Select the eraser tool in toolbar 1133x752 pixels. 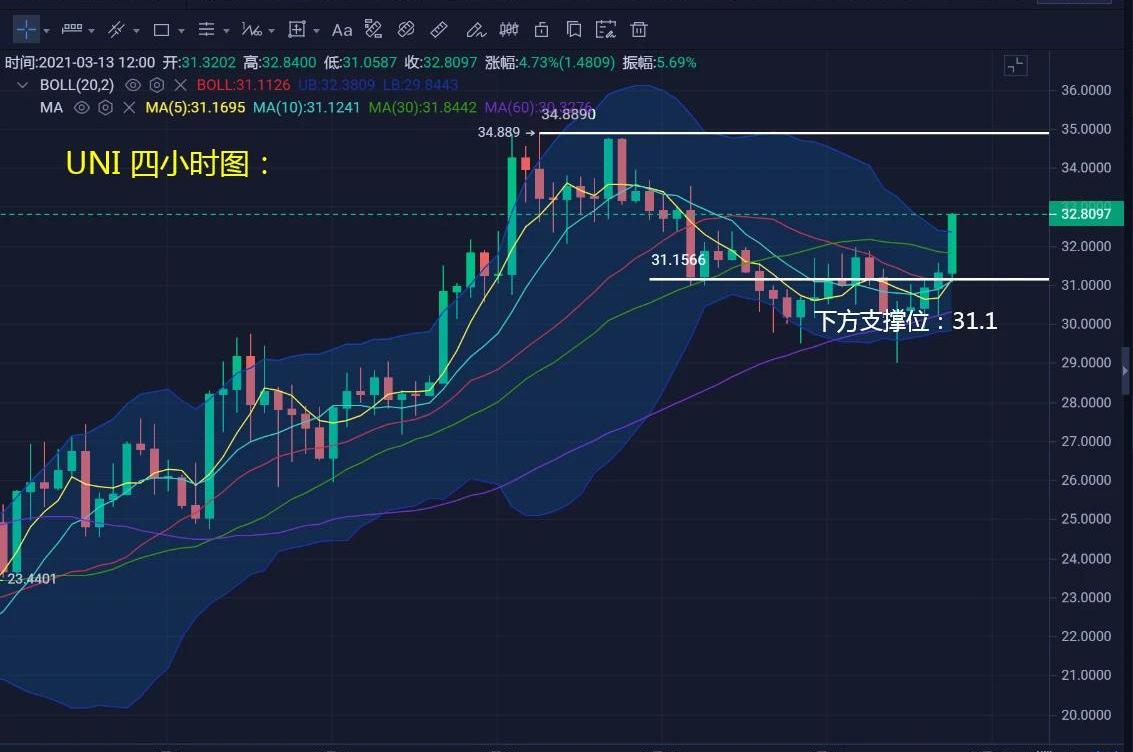click(406, 29)
